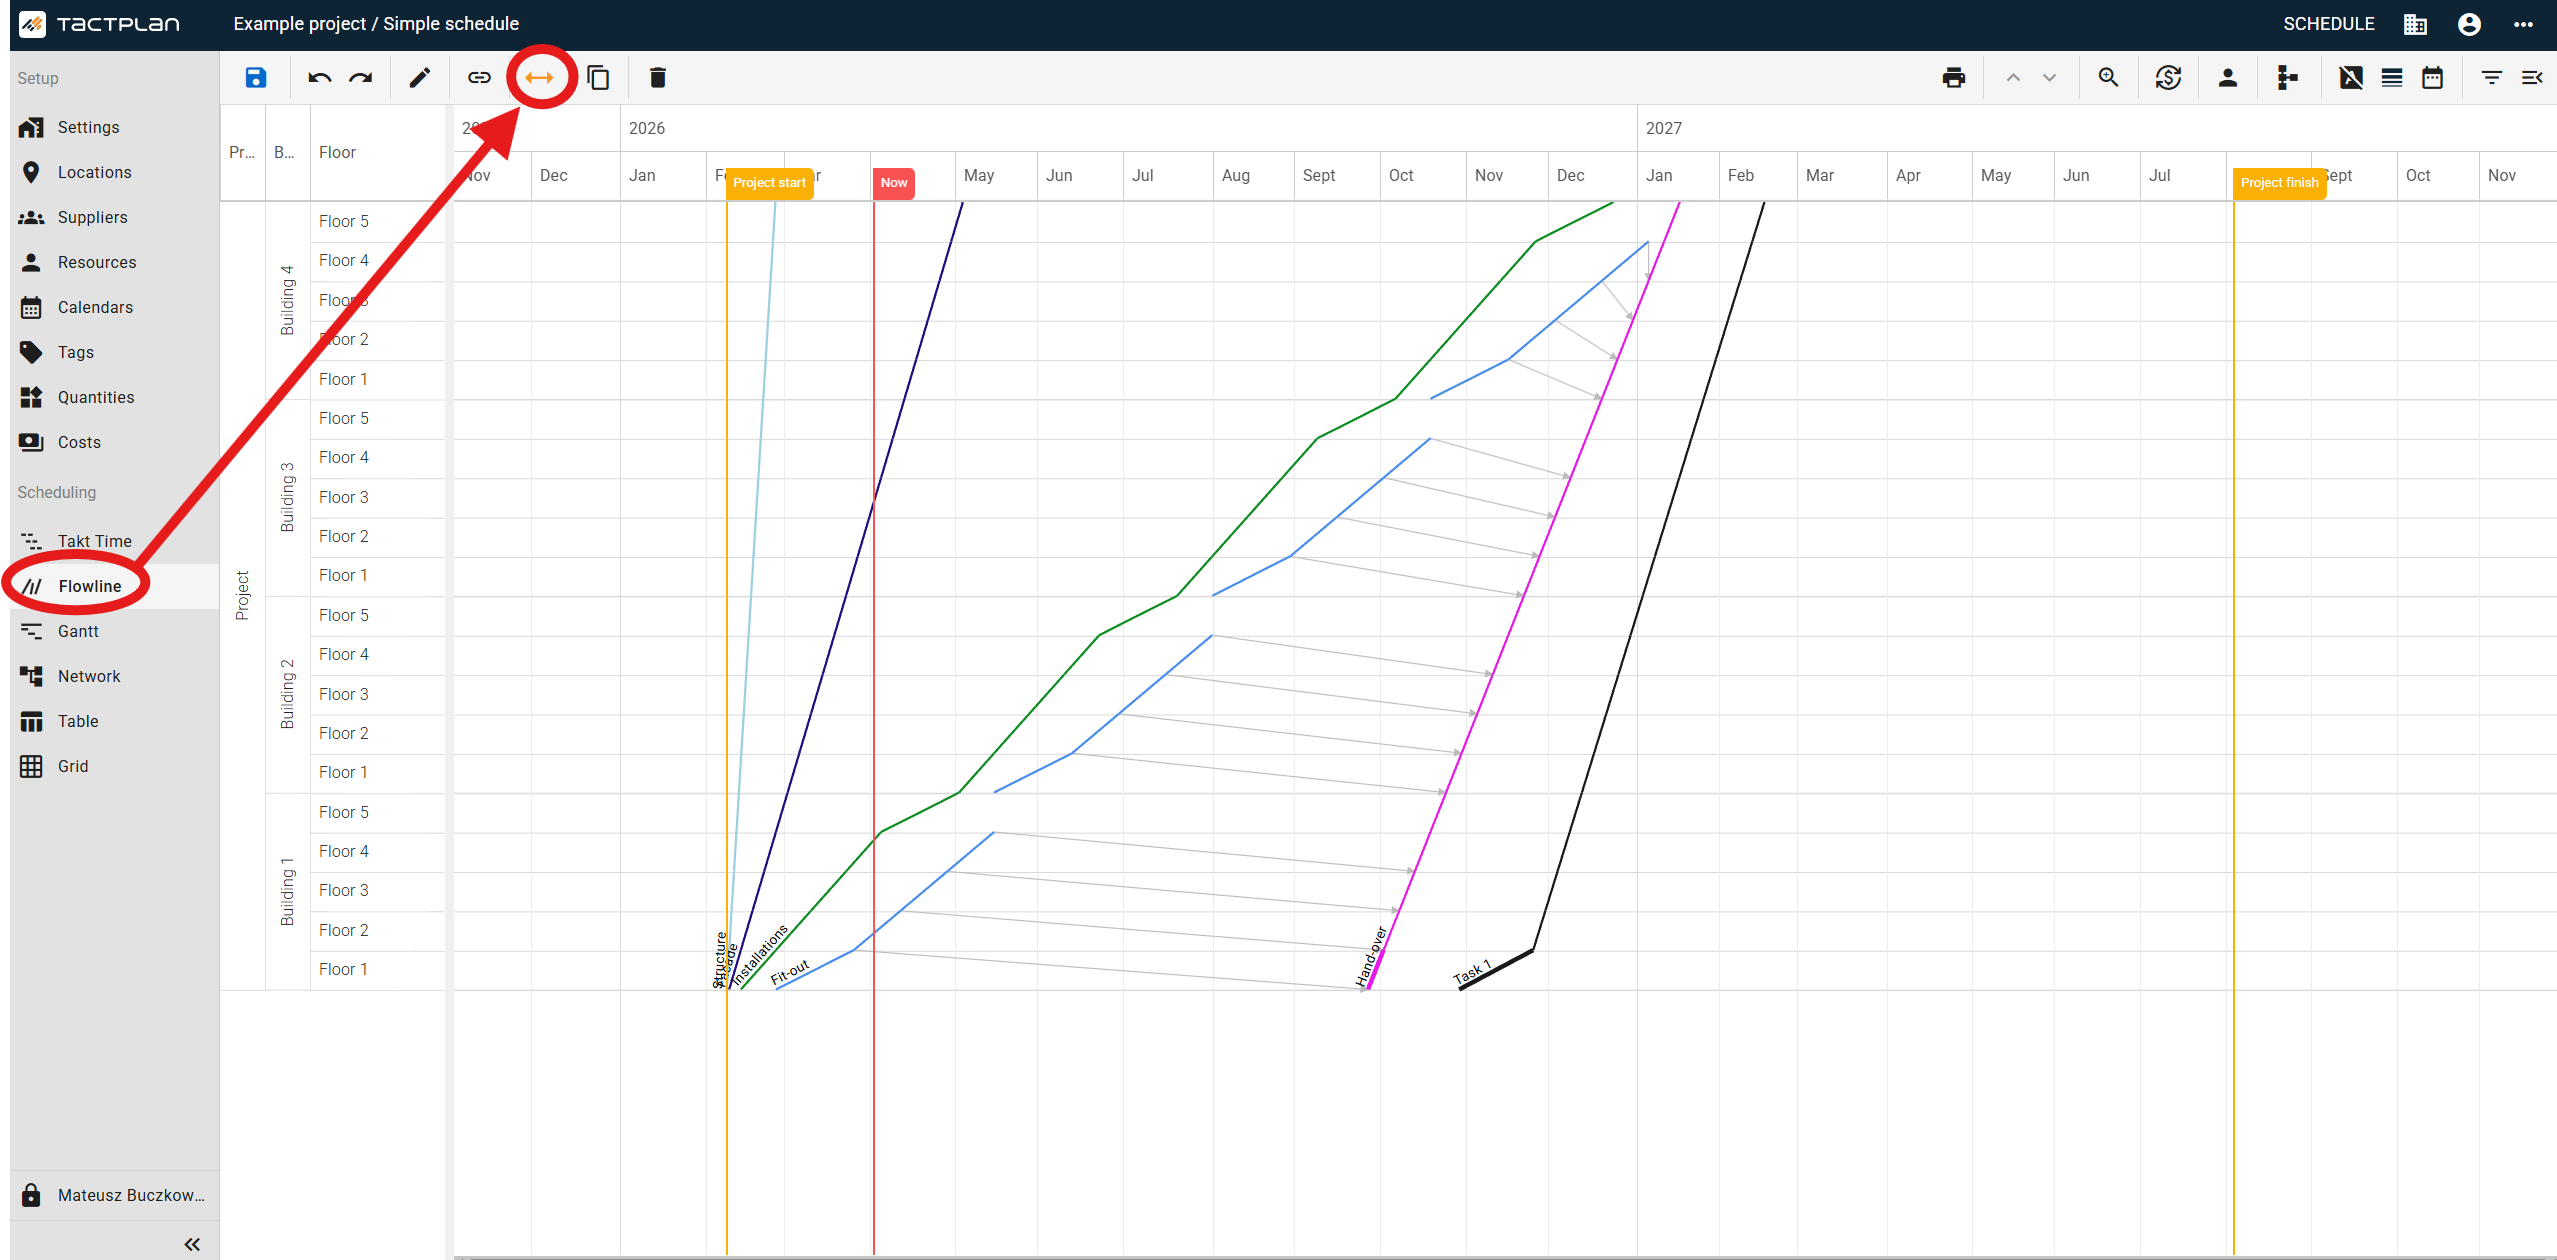This screenshot has width=2557, height=1260.
Task: Copy selection with the duplicate icon
Action: [x=599, y=78]
